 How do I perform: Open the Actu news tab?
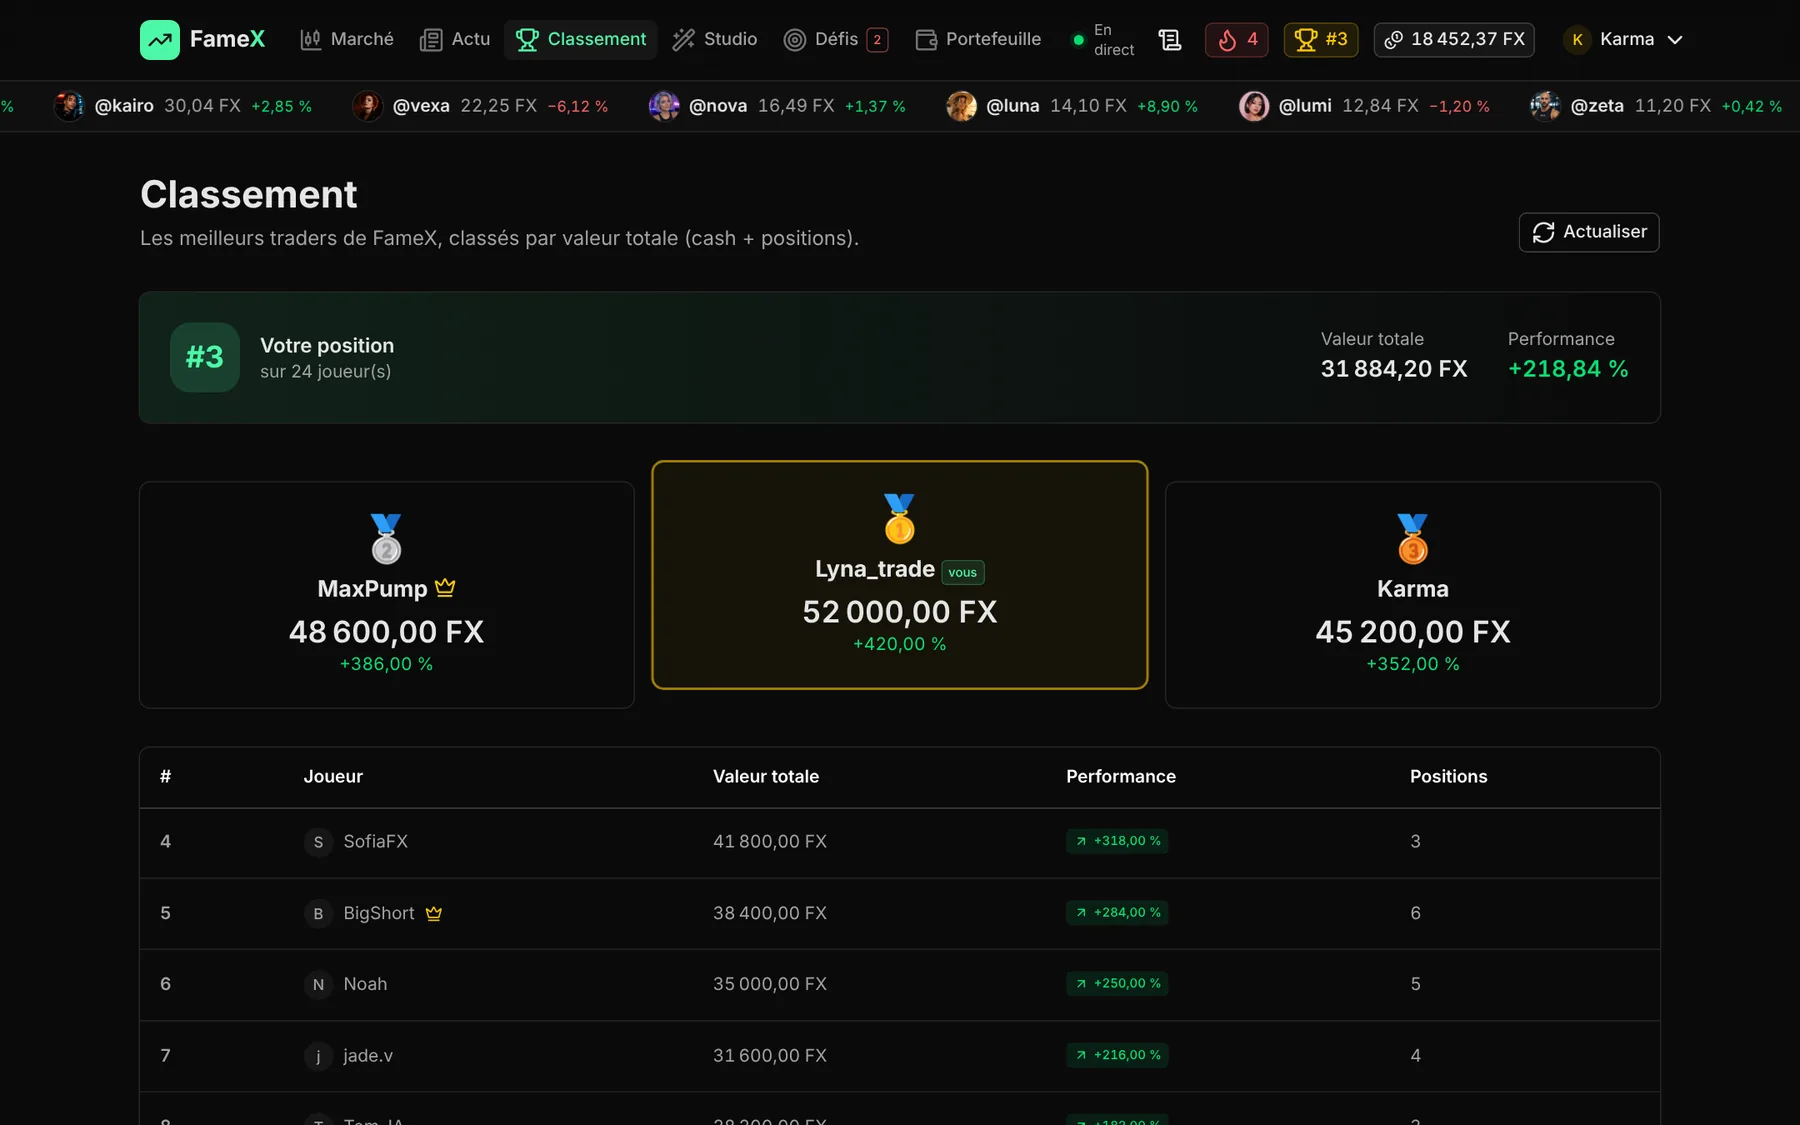tap(455, 40)
